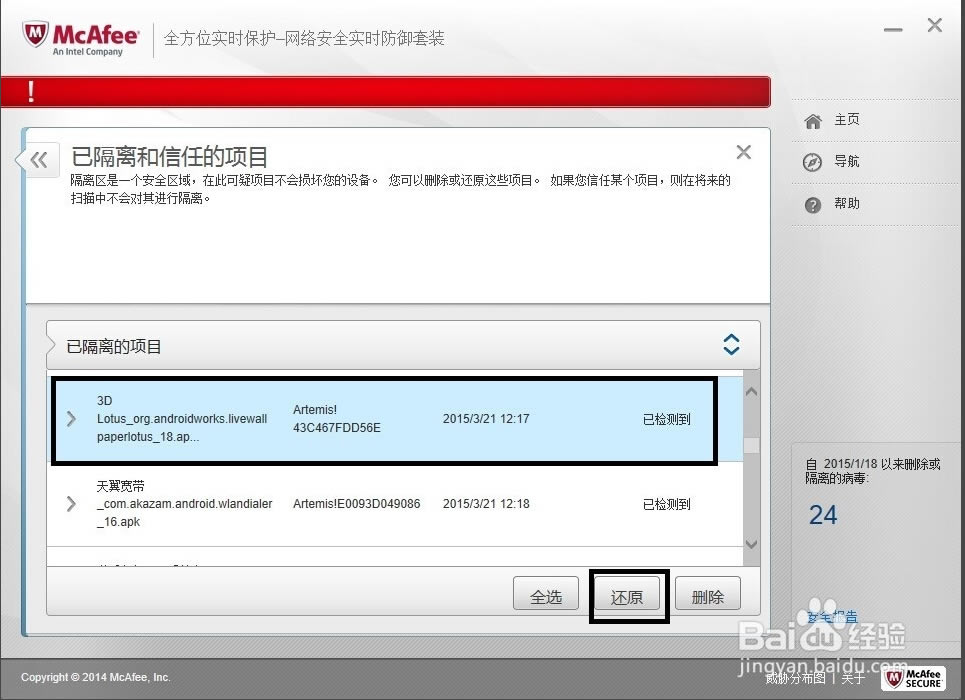The height and width of the screenshot is (700, 965).
Task: Click the scroll down arrow of the list
Action: click(751, 544)
